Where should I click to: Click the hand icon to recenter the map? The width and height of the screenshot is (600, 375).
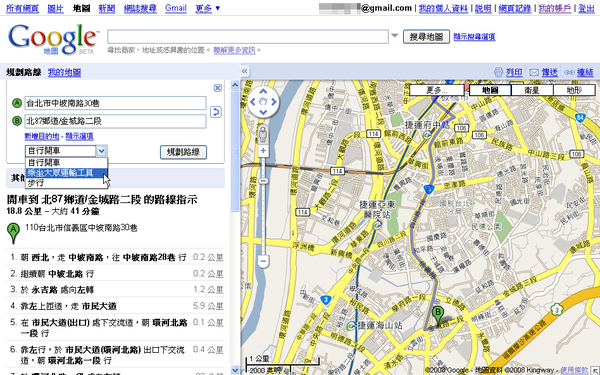[x=263, y=101]
